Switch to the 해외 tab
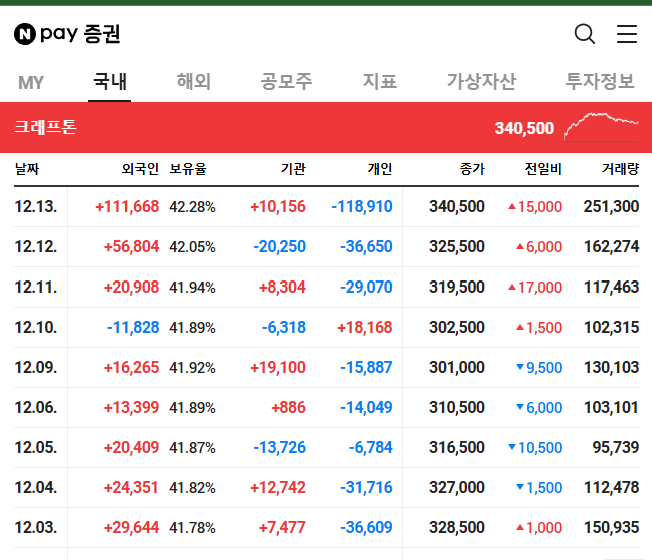The height and width of the screenshot is (560, 652). pyautogui.click(x=194, y=81)
